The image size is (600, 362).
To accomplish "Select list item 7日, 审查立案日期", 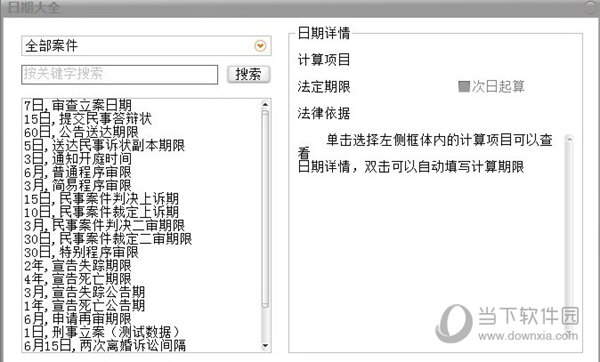I will coord(78,105).
